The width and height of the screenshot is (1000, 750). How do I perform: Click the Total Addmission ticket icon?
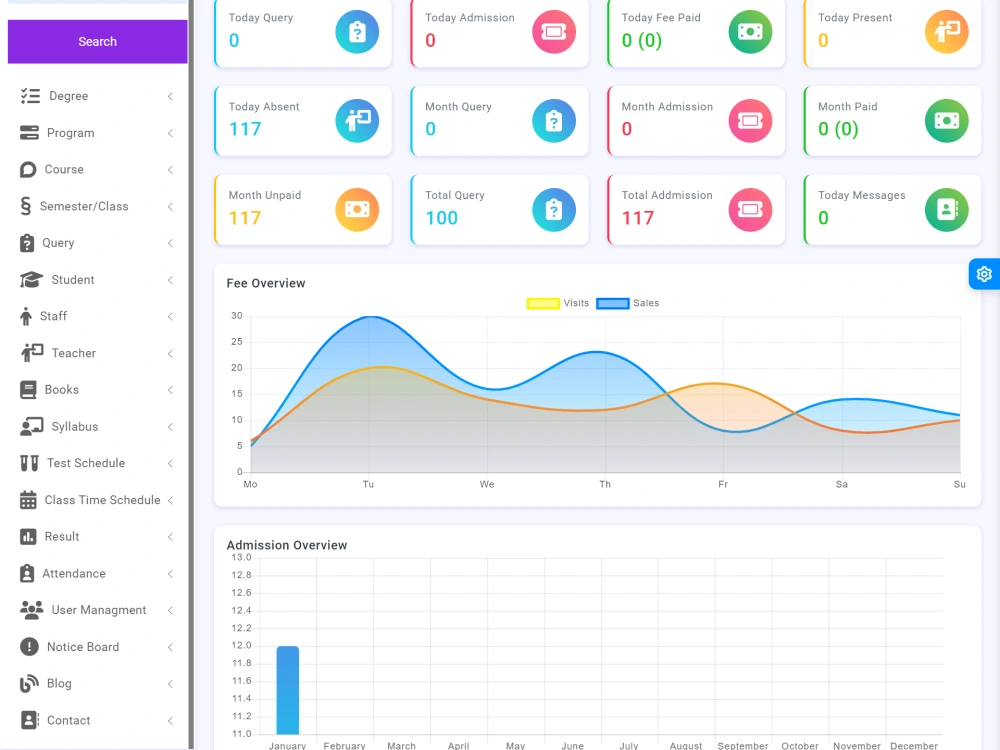click(x=750, y=209)
